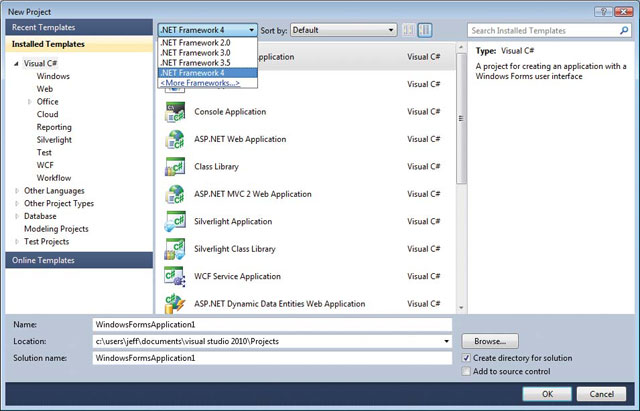Viewport: 640px width, 411px height.
Task: Expand the Database tree node
Action: click(x=17, y=216)
